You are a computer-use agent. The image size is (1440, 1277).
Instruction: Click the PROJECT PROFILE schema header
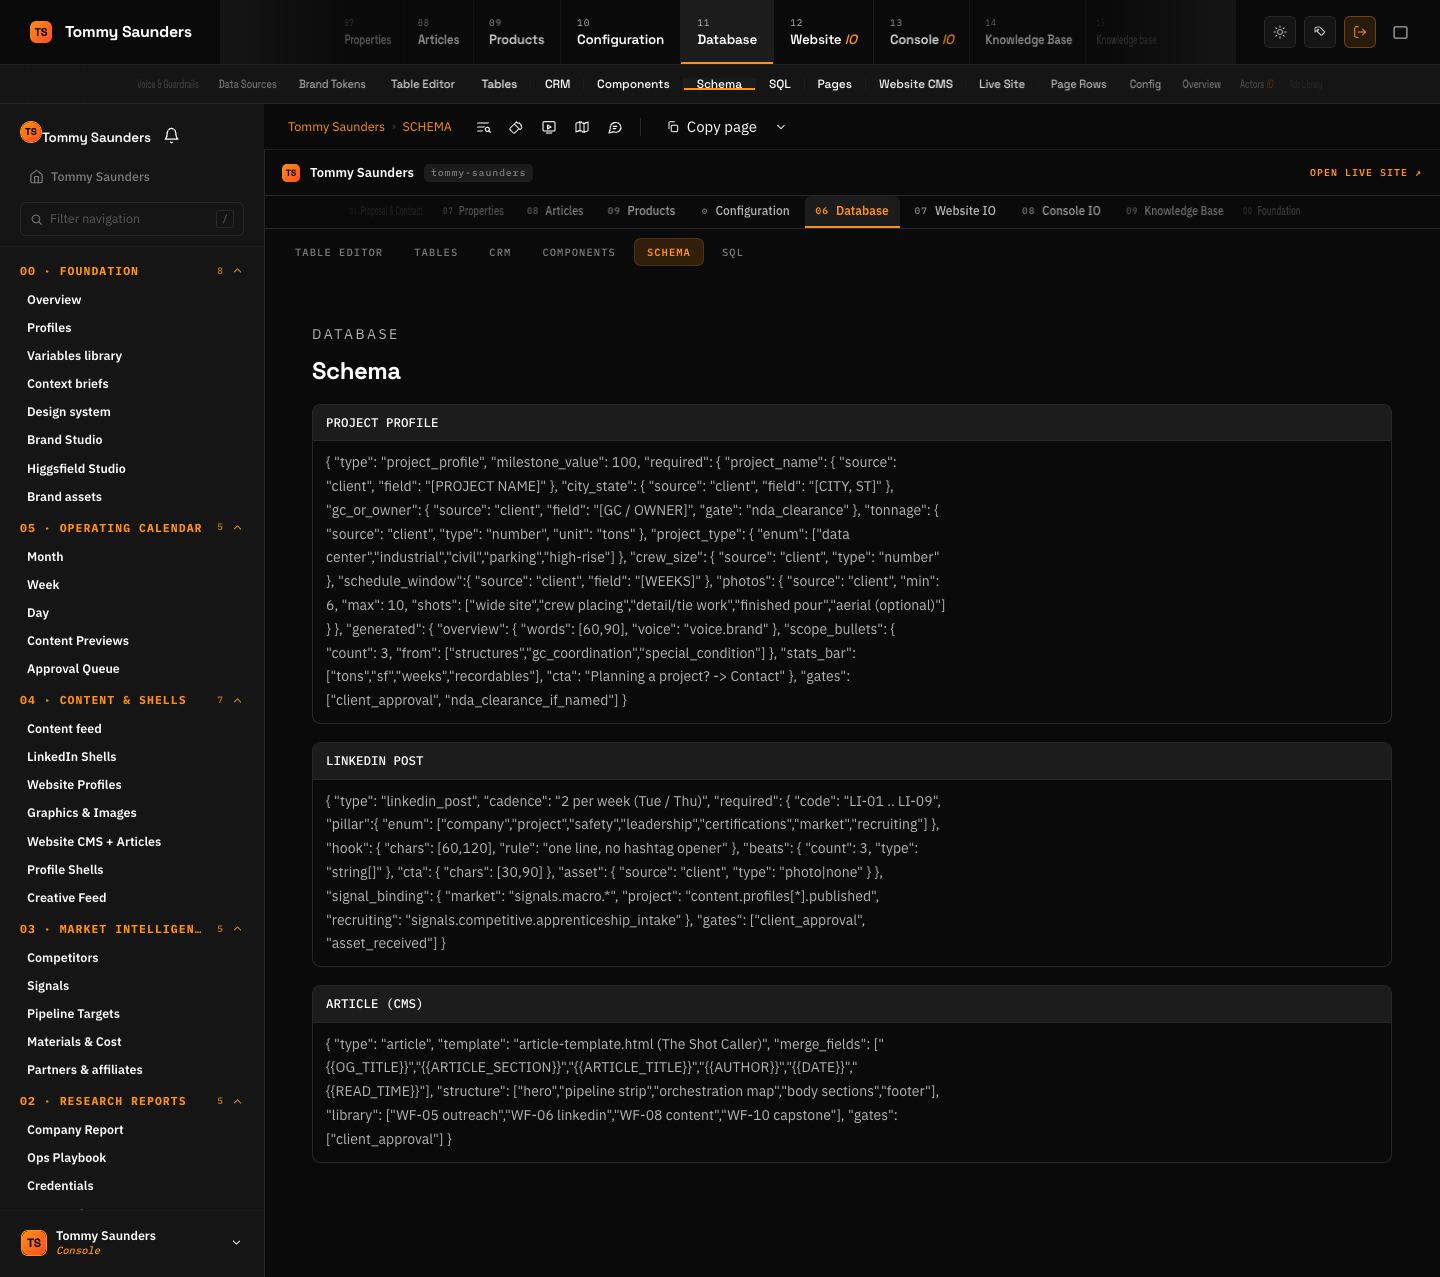click(852, 423)
